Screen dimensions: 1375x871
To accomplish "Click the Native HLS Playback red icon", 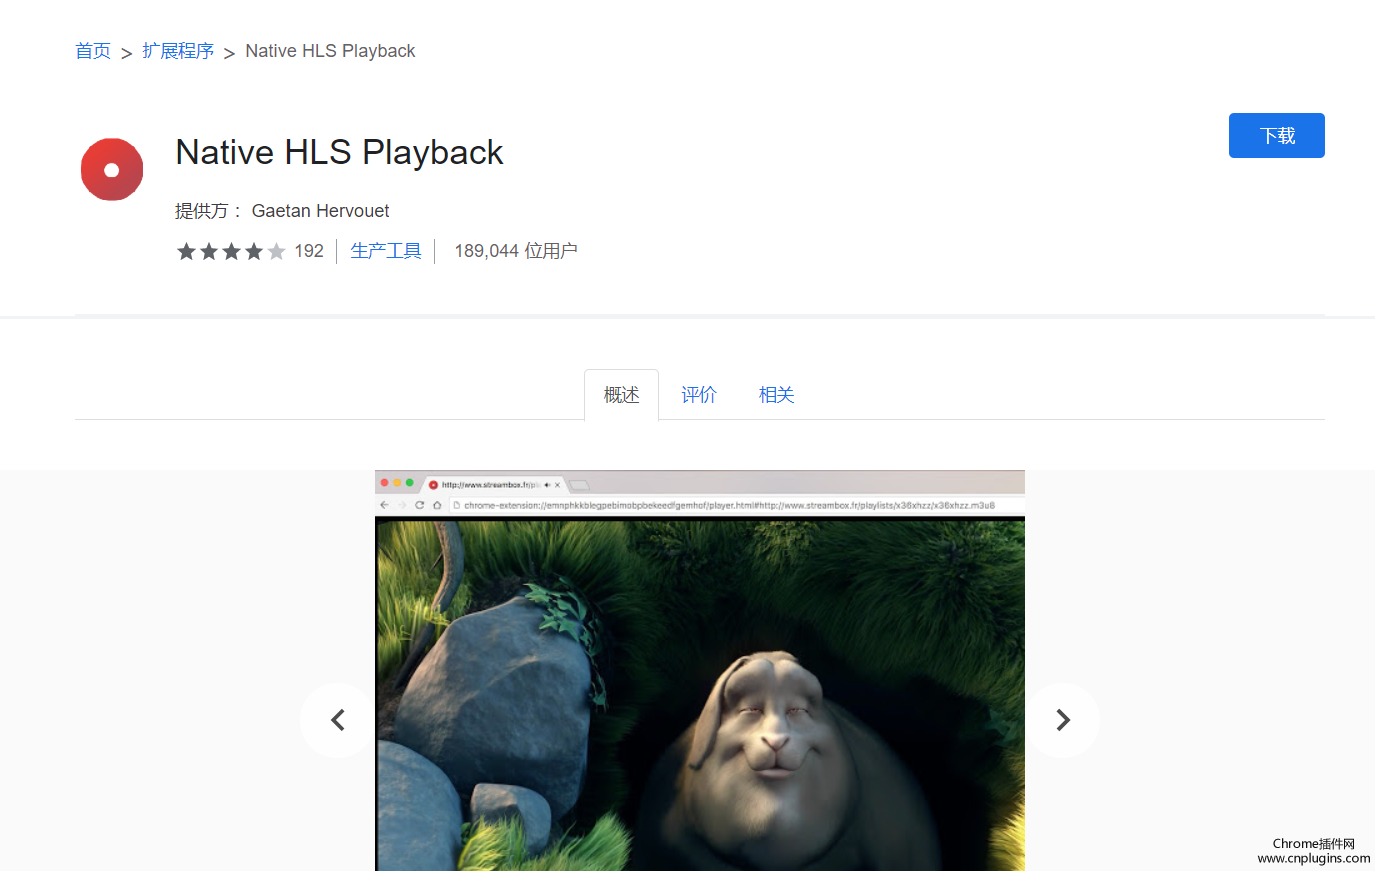I will coord(112,169).
